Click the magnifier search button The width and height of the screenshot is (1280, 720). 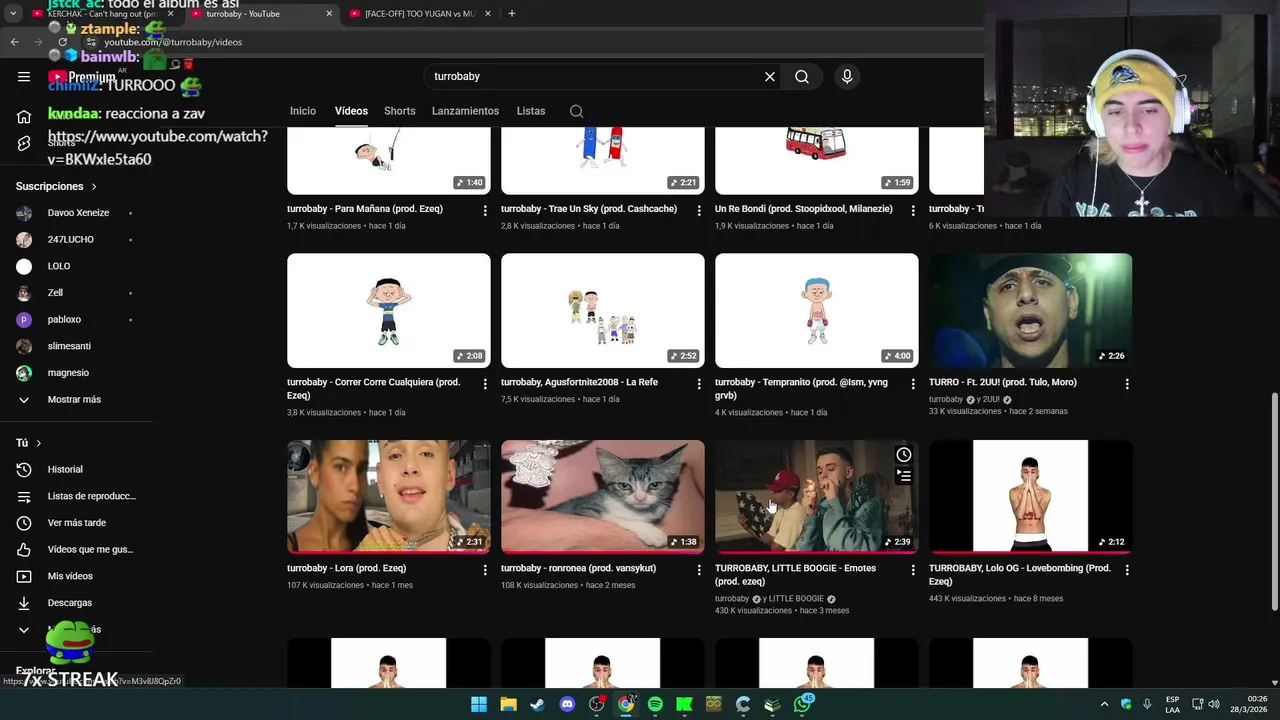[802, 77]
